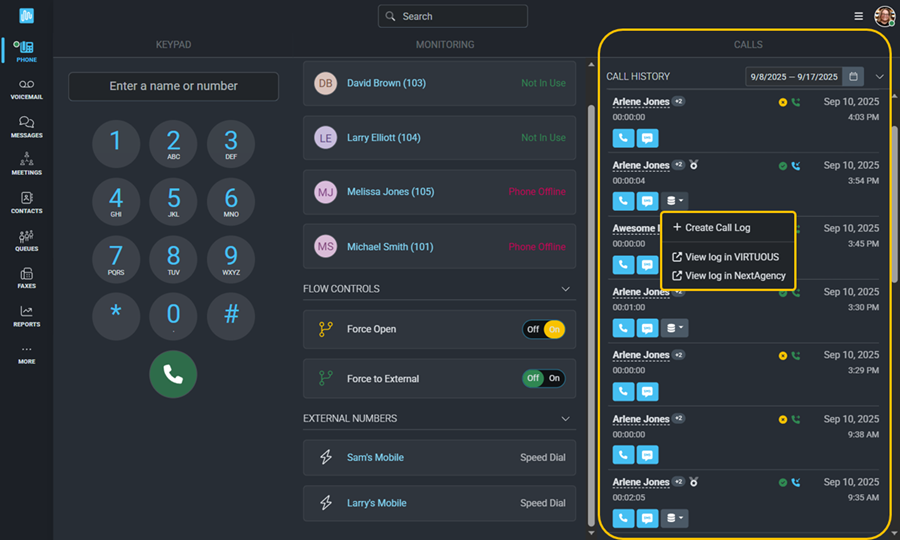Switch to the Monitoring tab
The image size is (900, 540).
(445, 44)
